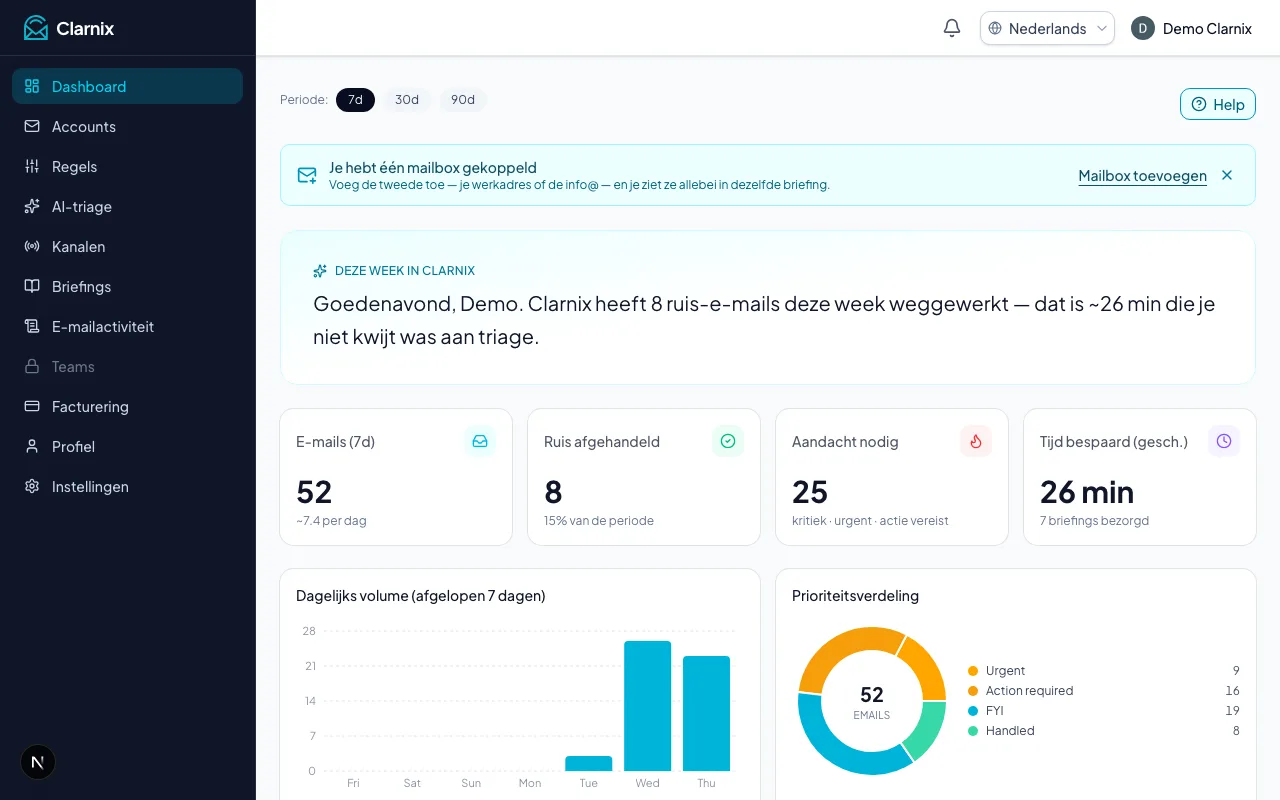Click the Handled legend color dot
This screenshot has height=800, width=1280.
973,731
